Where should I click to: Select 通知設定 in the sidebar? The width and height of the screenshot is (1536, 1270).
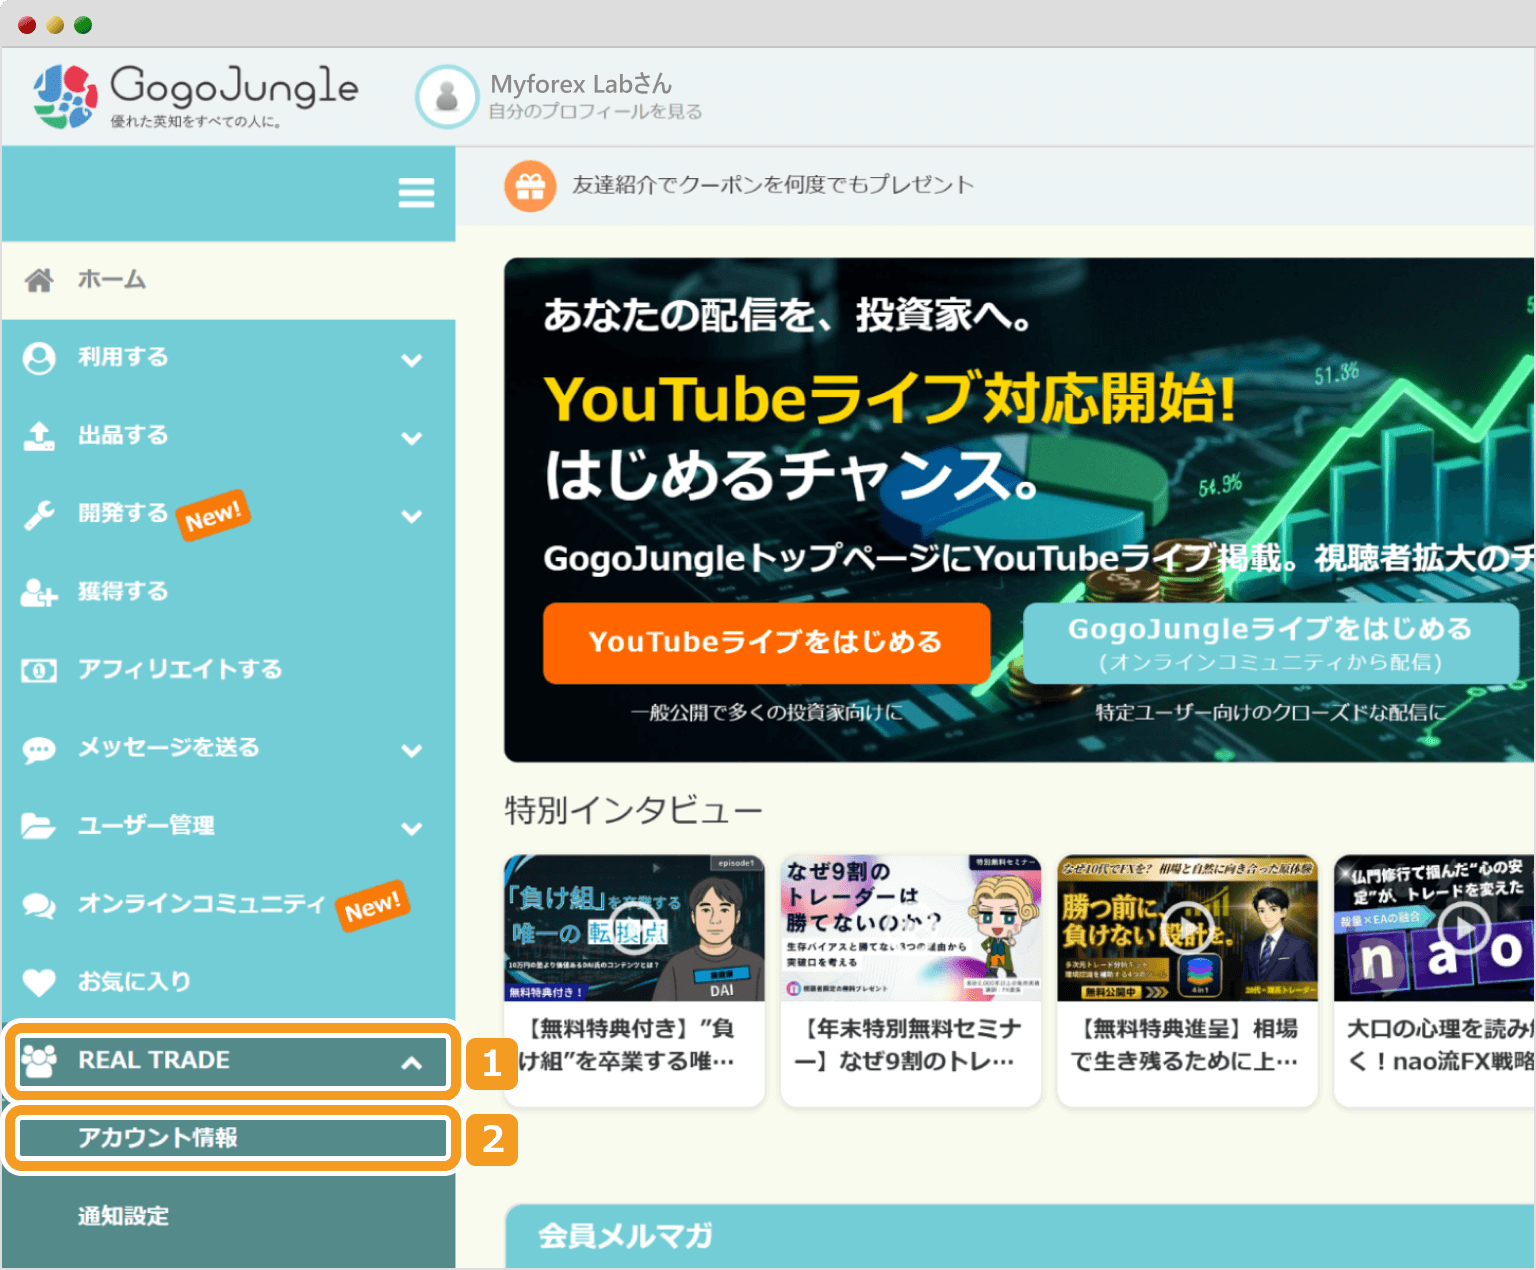(x=122, y=1216)
